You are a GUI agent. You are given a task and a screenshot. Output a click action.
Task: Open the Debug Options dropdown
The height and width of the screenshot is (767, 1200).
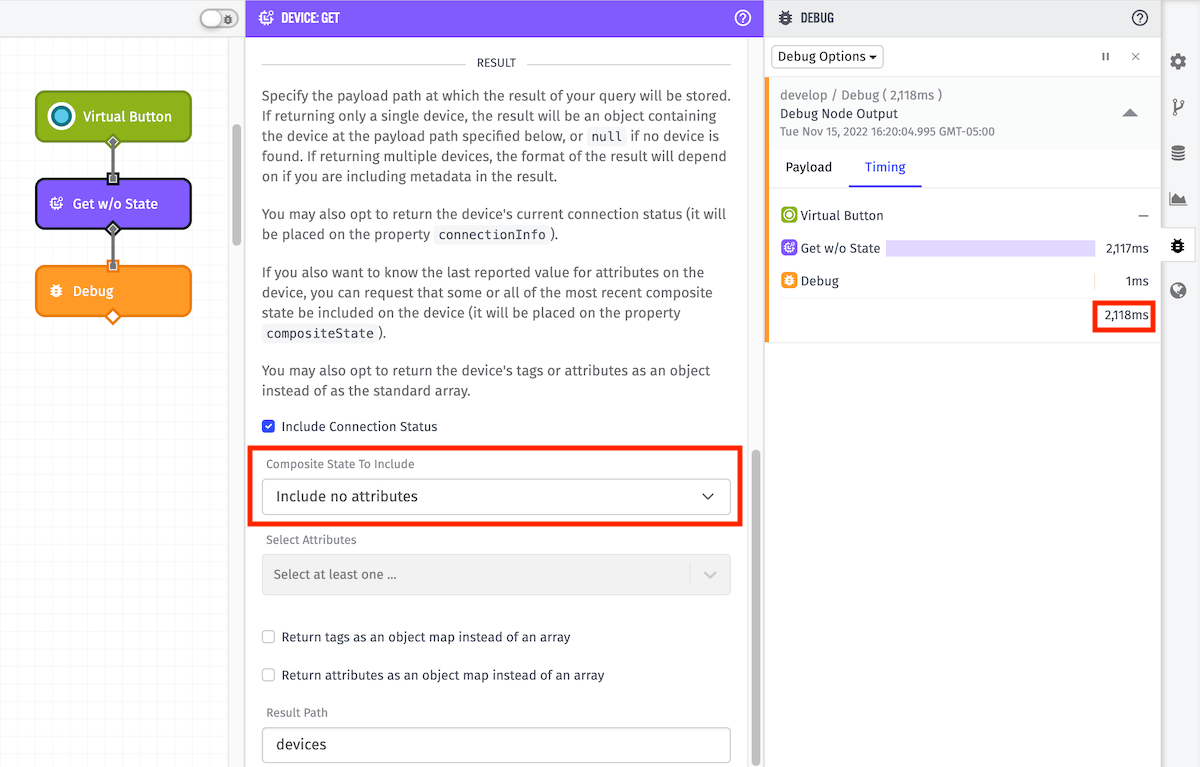827,57
